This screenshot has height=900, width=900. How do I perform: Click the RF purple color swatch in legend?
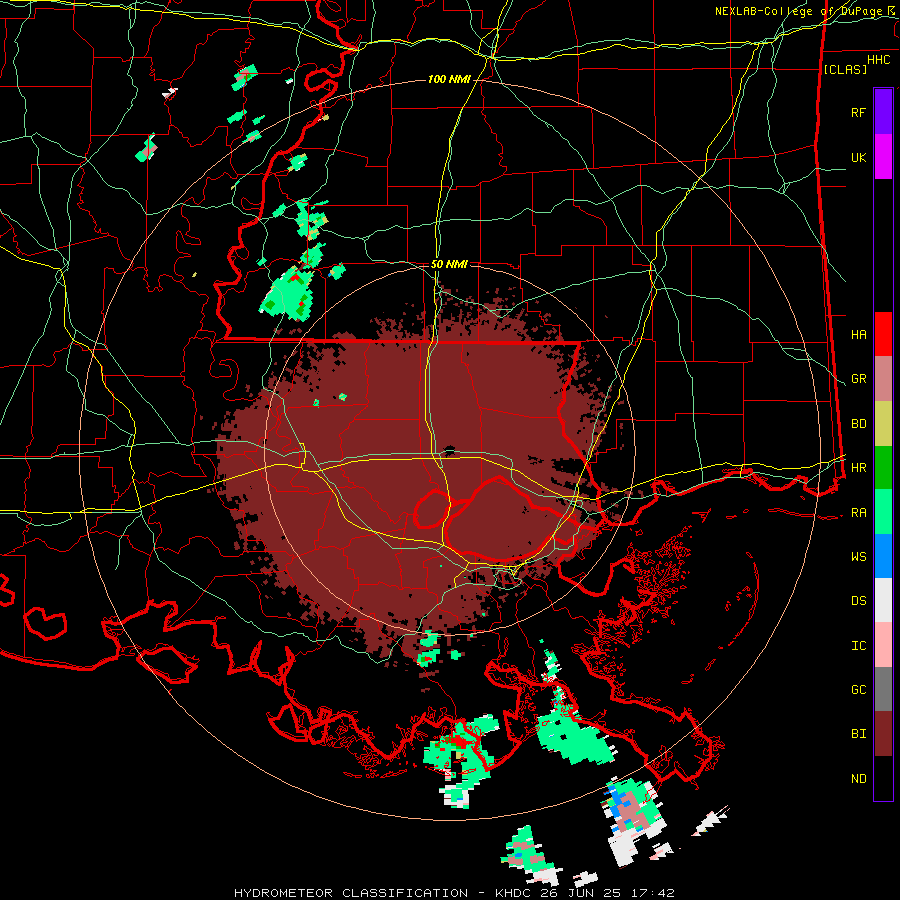point(883,112)
